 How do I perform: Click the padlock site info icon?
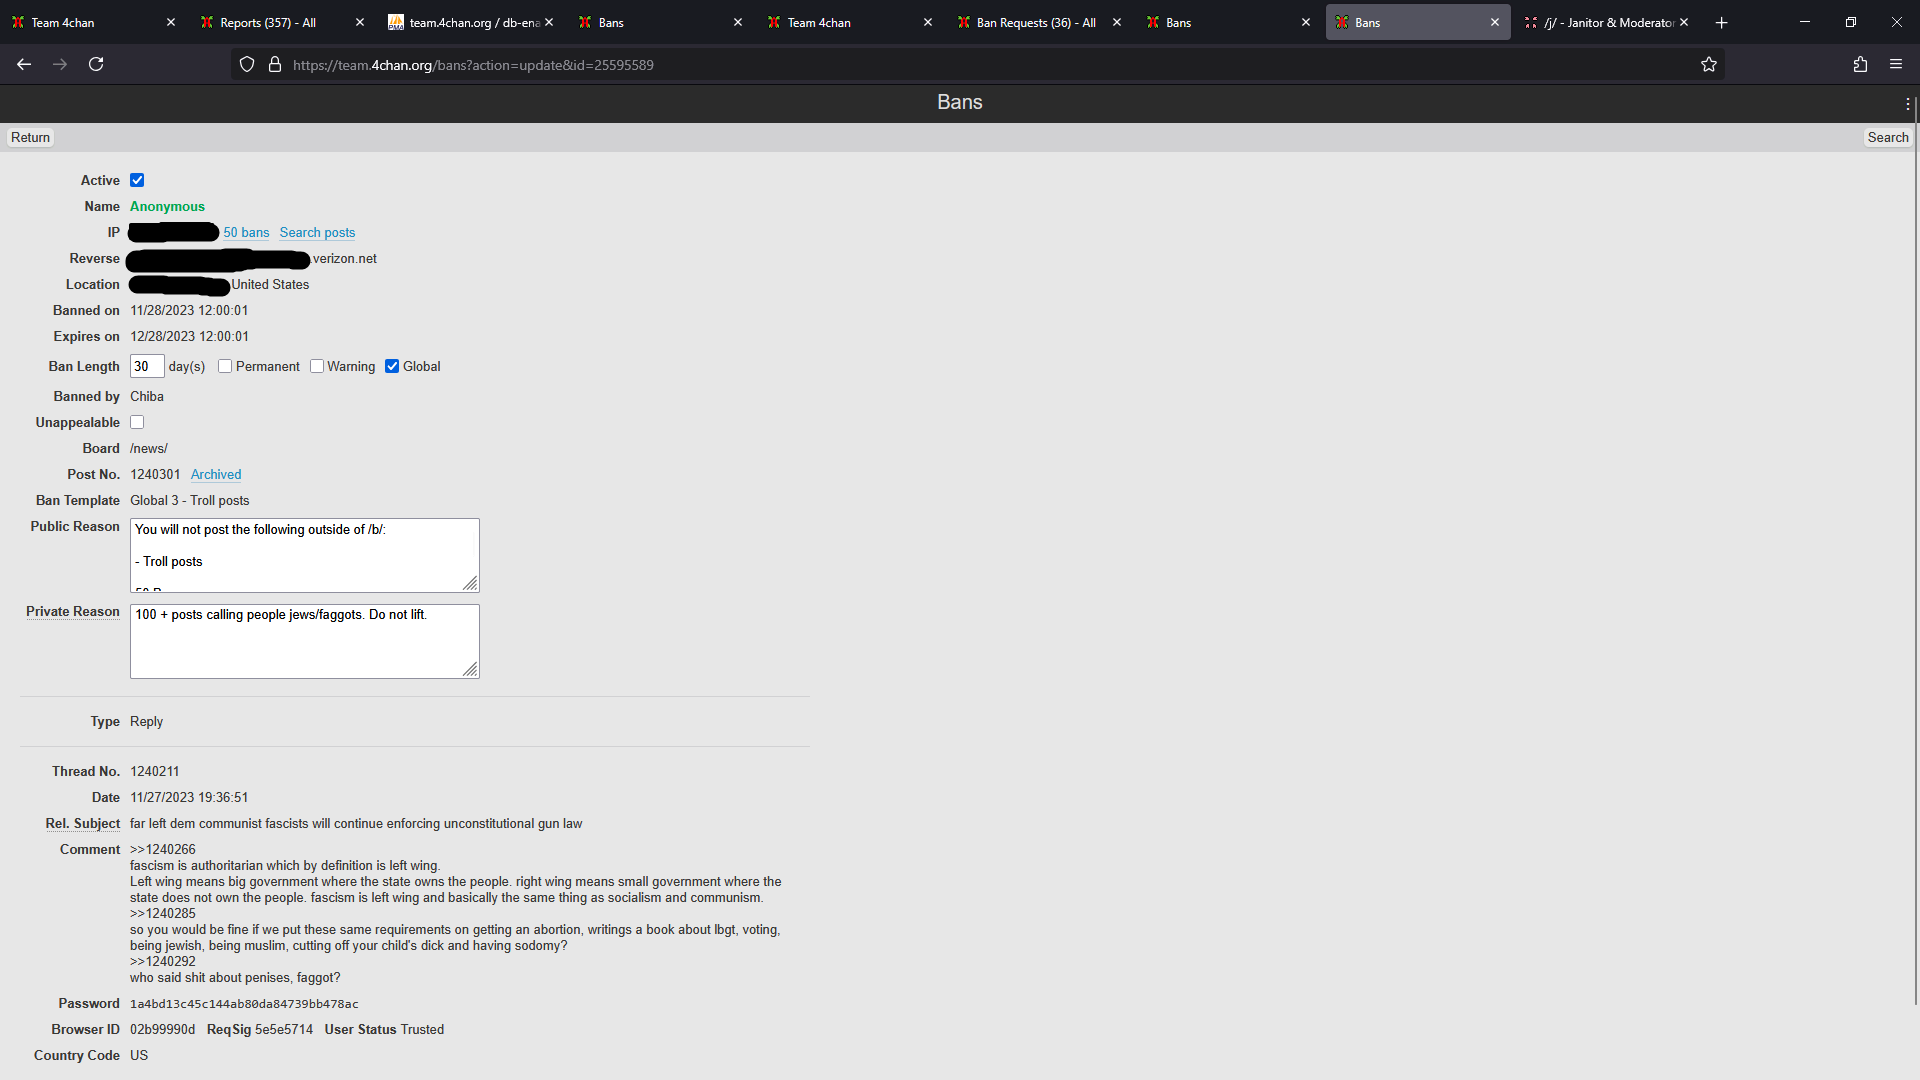(x=275, y=65)
